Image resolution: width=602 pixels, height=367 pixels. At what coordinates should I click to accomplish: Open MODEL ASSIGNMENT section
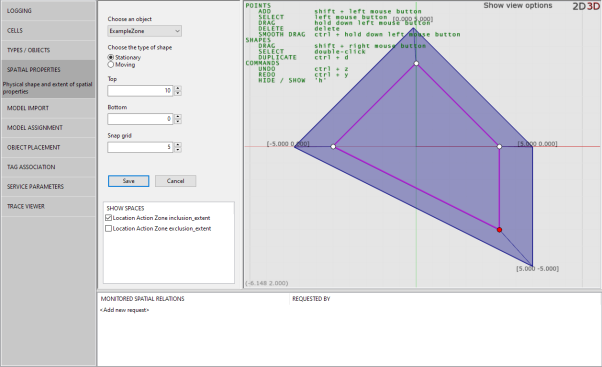[48, 127]
